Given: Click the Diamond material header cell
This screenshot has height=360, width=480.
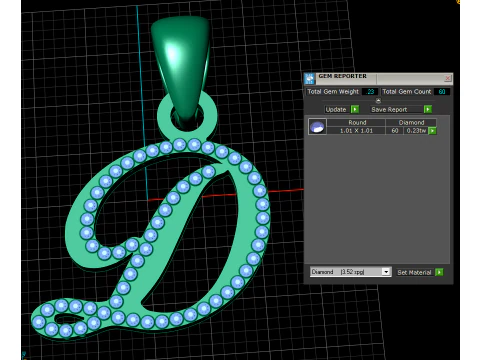Looking at the screenshot, I should pyautogui.click(x=411, y=122).
